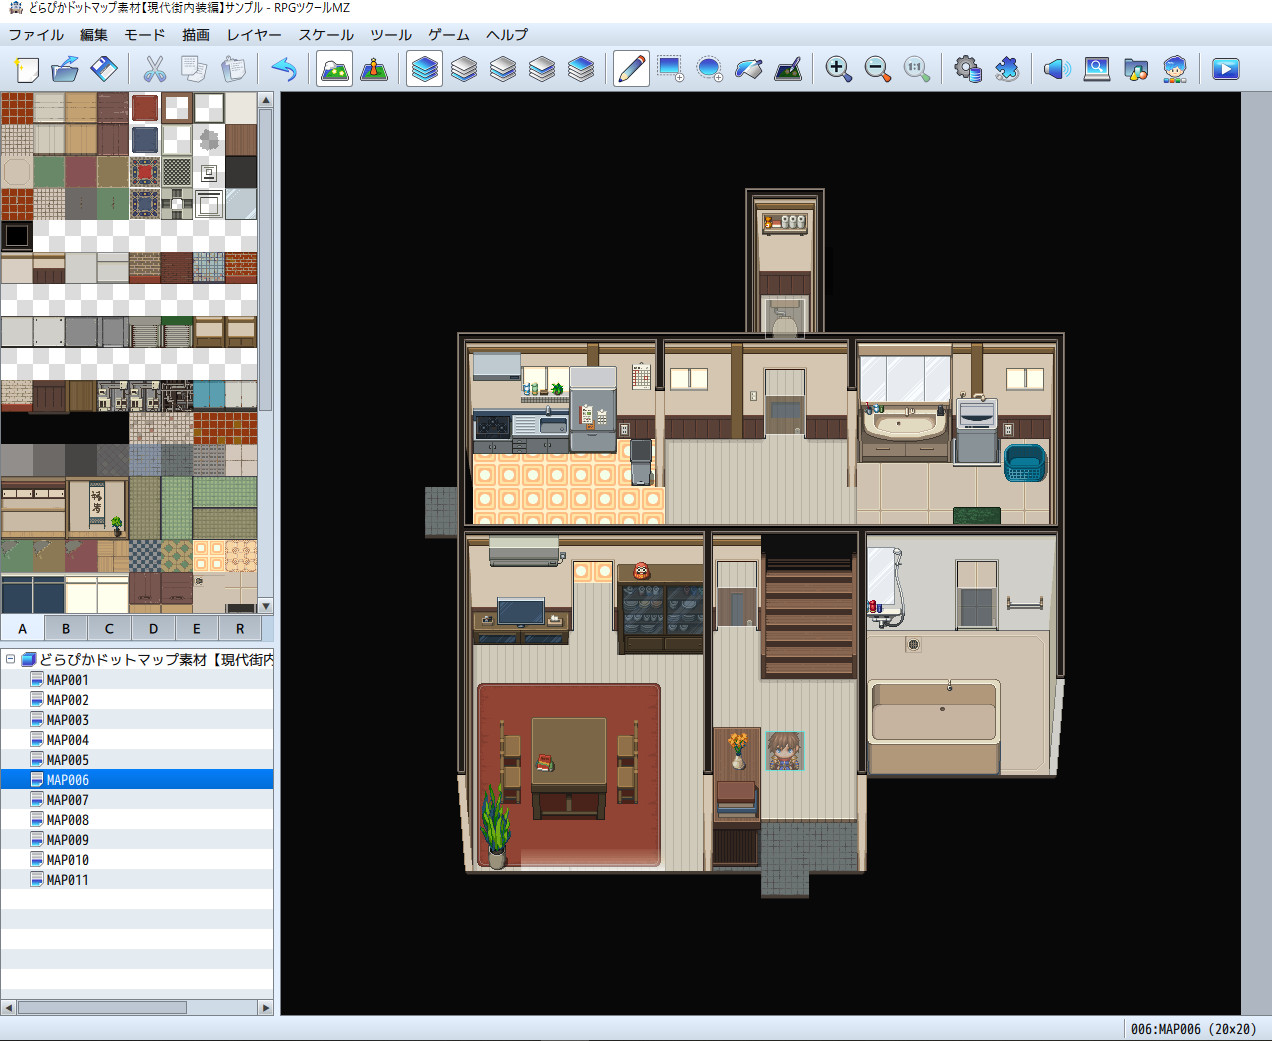Open the plugin manager
This screenshot has height=1041, width=1272.
coord(1007,68)
